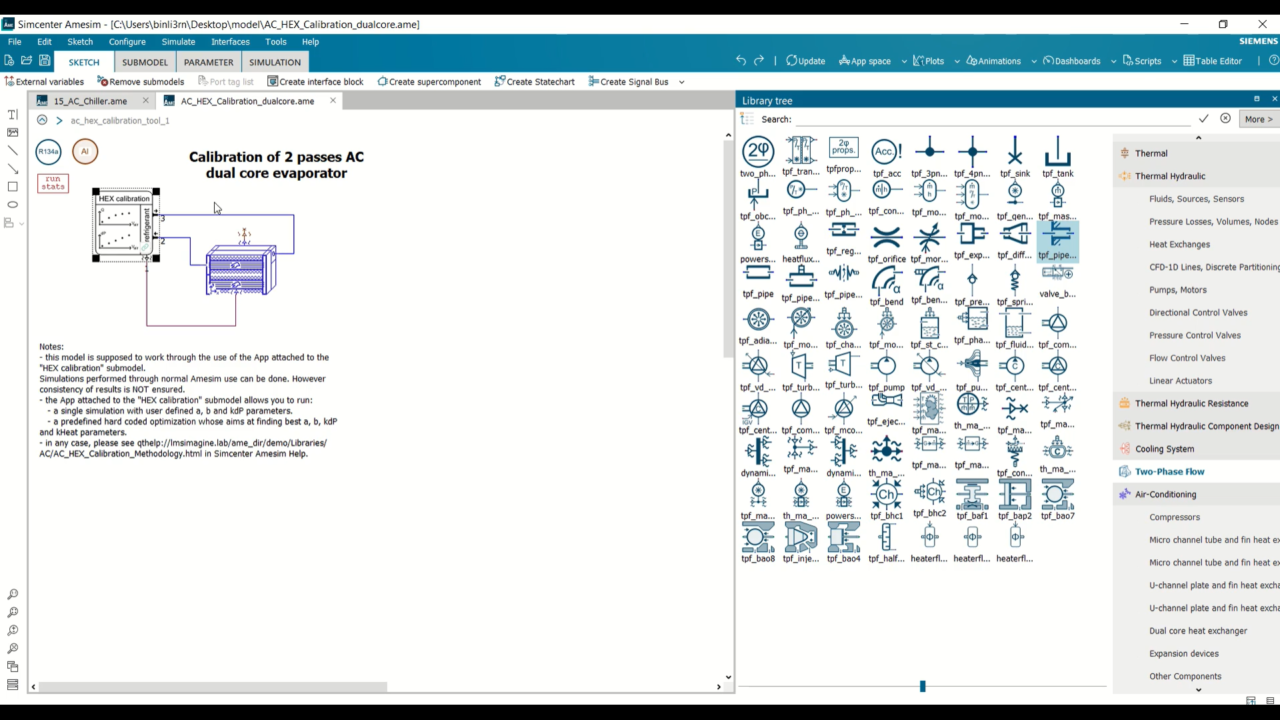This screenshot has width=1280, height=720.
Task: Select the tpf_bhc2 component icon
Action: tap(929, 492)
